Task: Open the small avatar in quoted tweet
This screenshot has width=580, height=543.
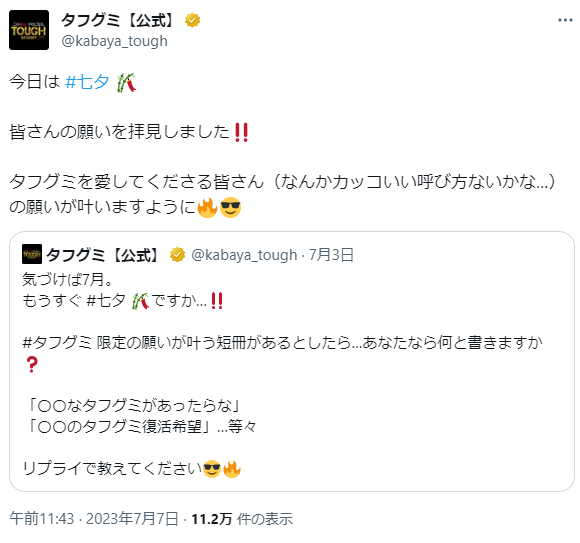Action: 32,254
